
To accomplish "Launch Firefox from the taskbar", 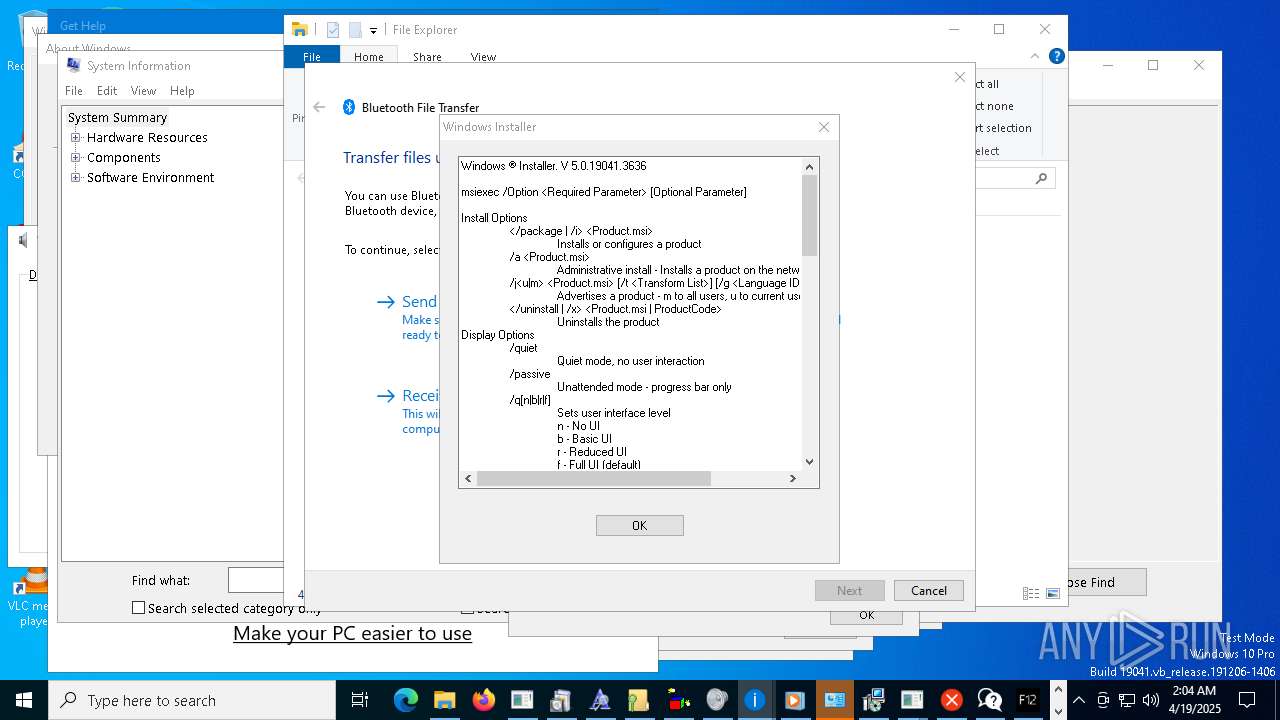I will [x=483, y=700].
